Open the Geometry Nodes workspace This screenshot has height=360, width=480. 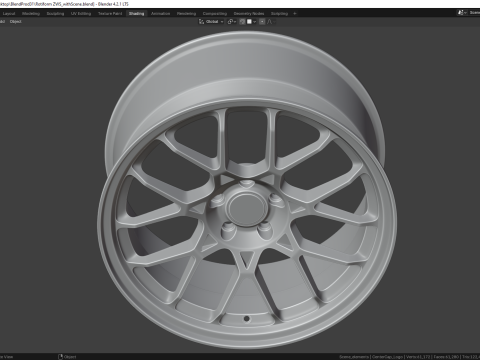(249, 14)
